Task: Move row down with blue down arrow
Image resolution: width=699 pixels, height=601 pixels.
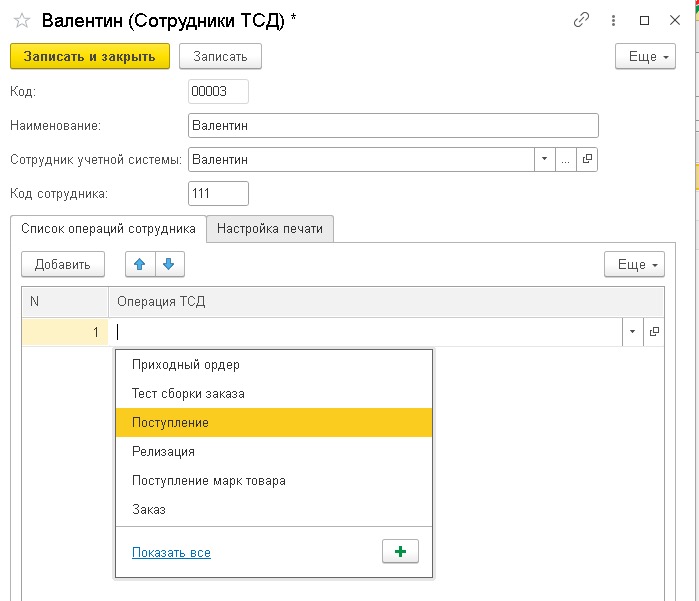Action: pyautogui.click(x=169, y=264)
